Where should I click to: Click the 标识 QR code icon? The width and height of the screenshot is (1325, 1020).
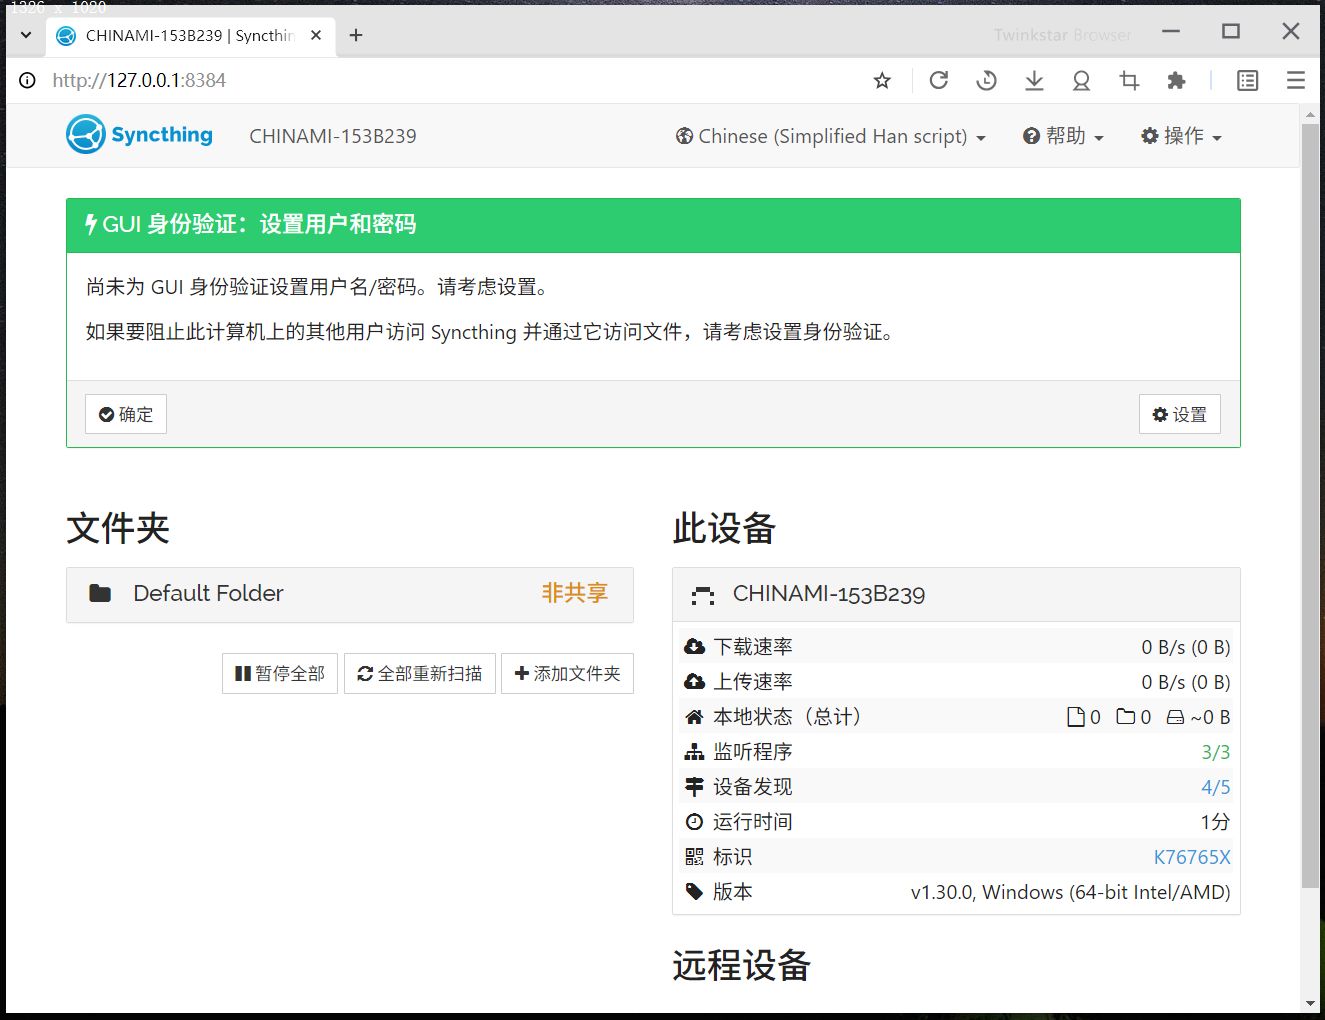click(x=694, y=857)
